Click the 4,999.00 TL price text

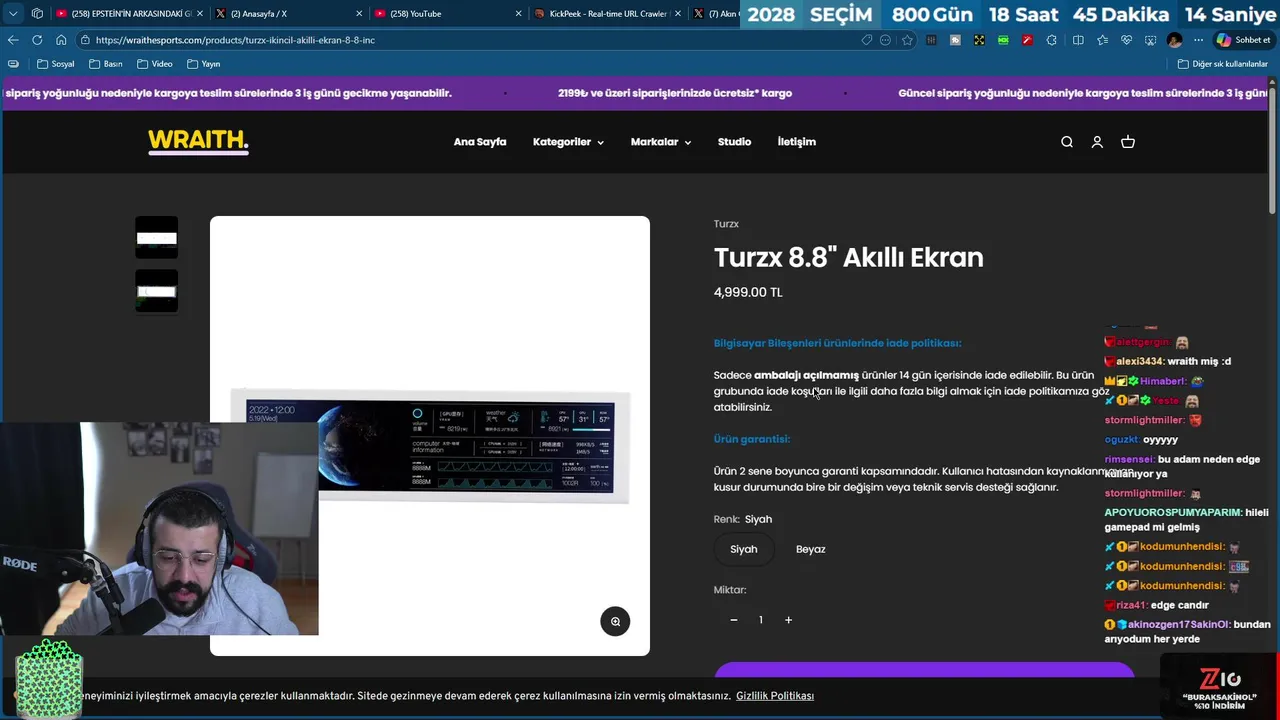[748, 293]
